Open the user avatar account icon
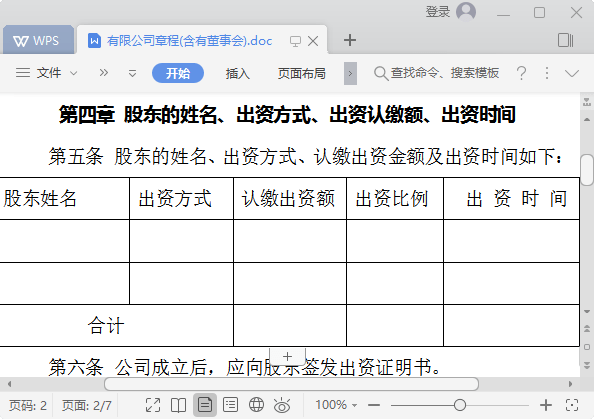 click(466, 11)
